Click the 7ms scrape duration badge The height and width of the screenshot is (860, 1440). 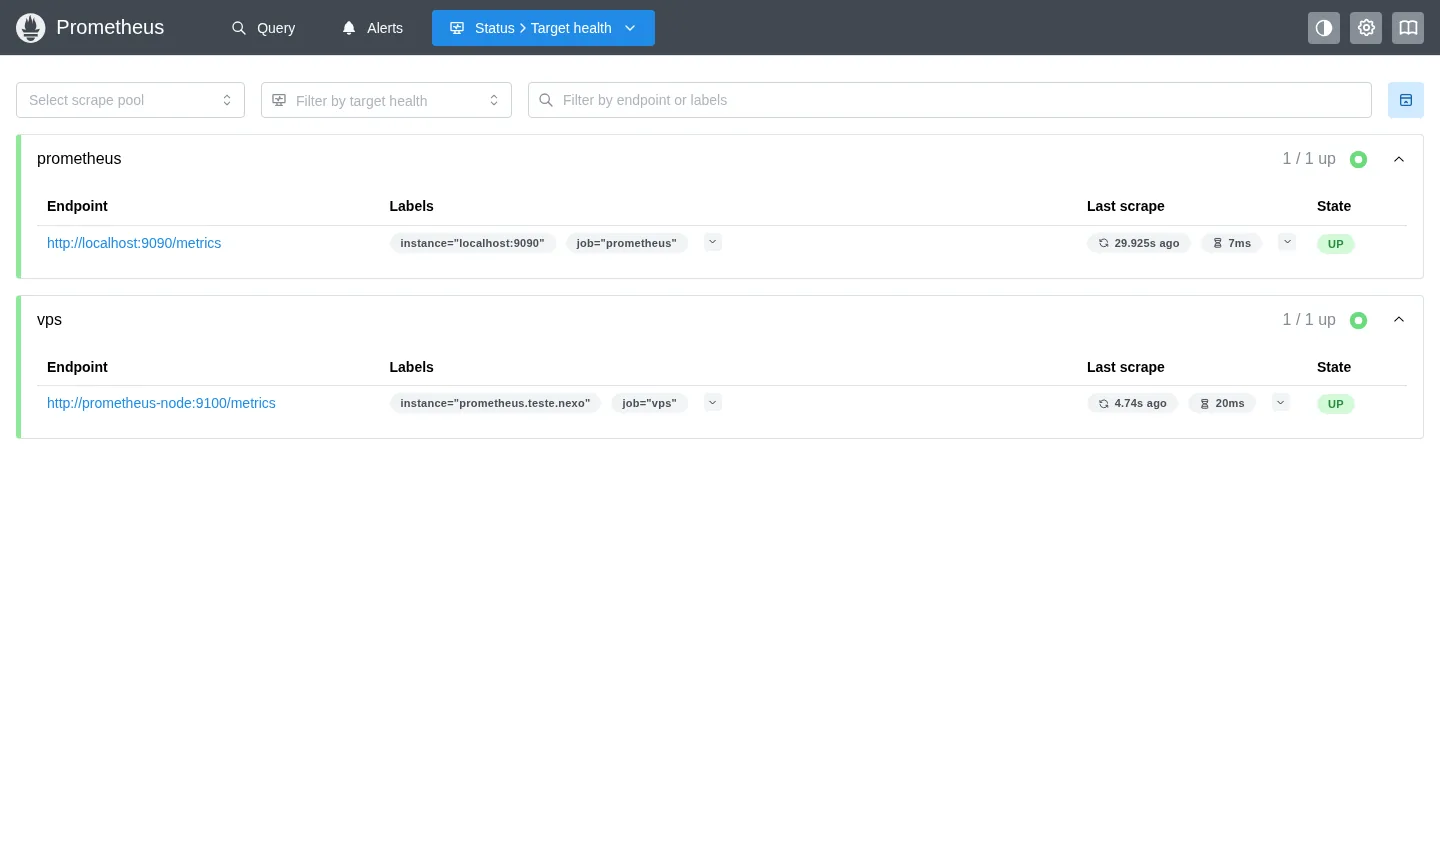pos(1232,243)
